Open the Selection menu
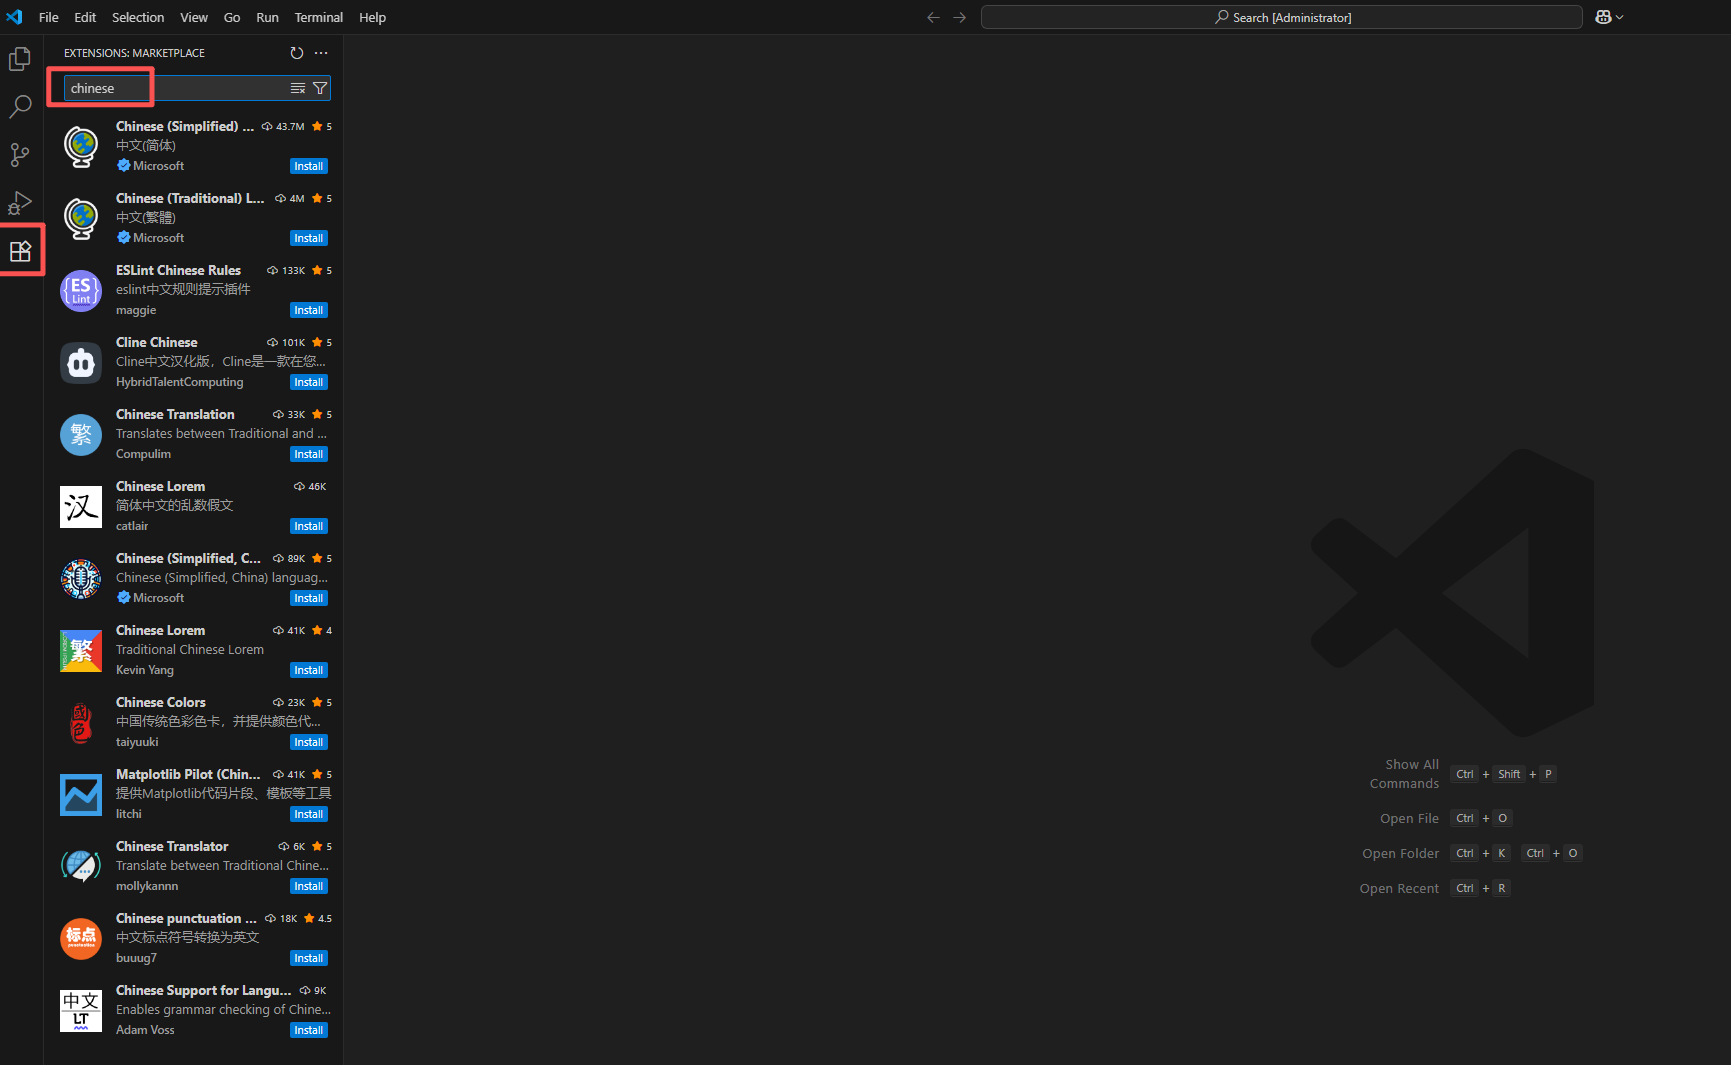Screen dimensions: 1731x1065 coord(138,17)
